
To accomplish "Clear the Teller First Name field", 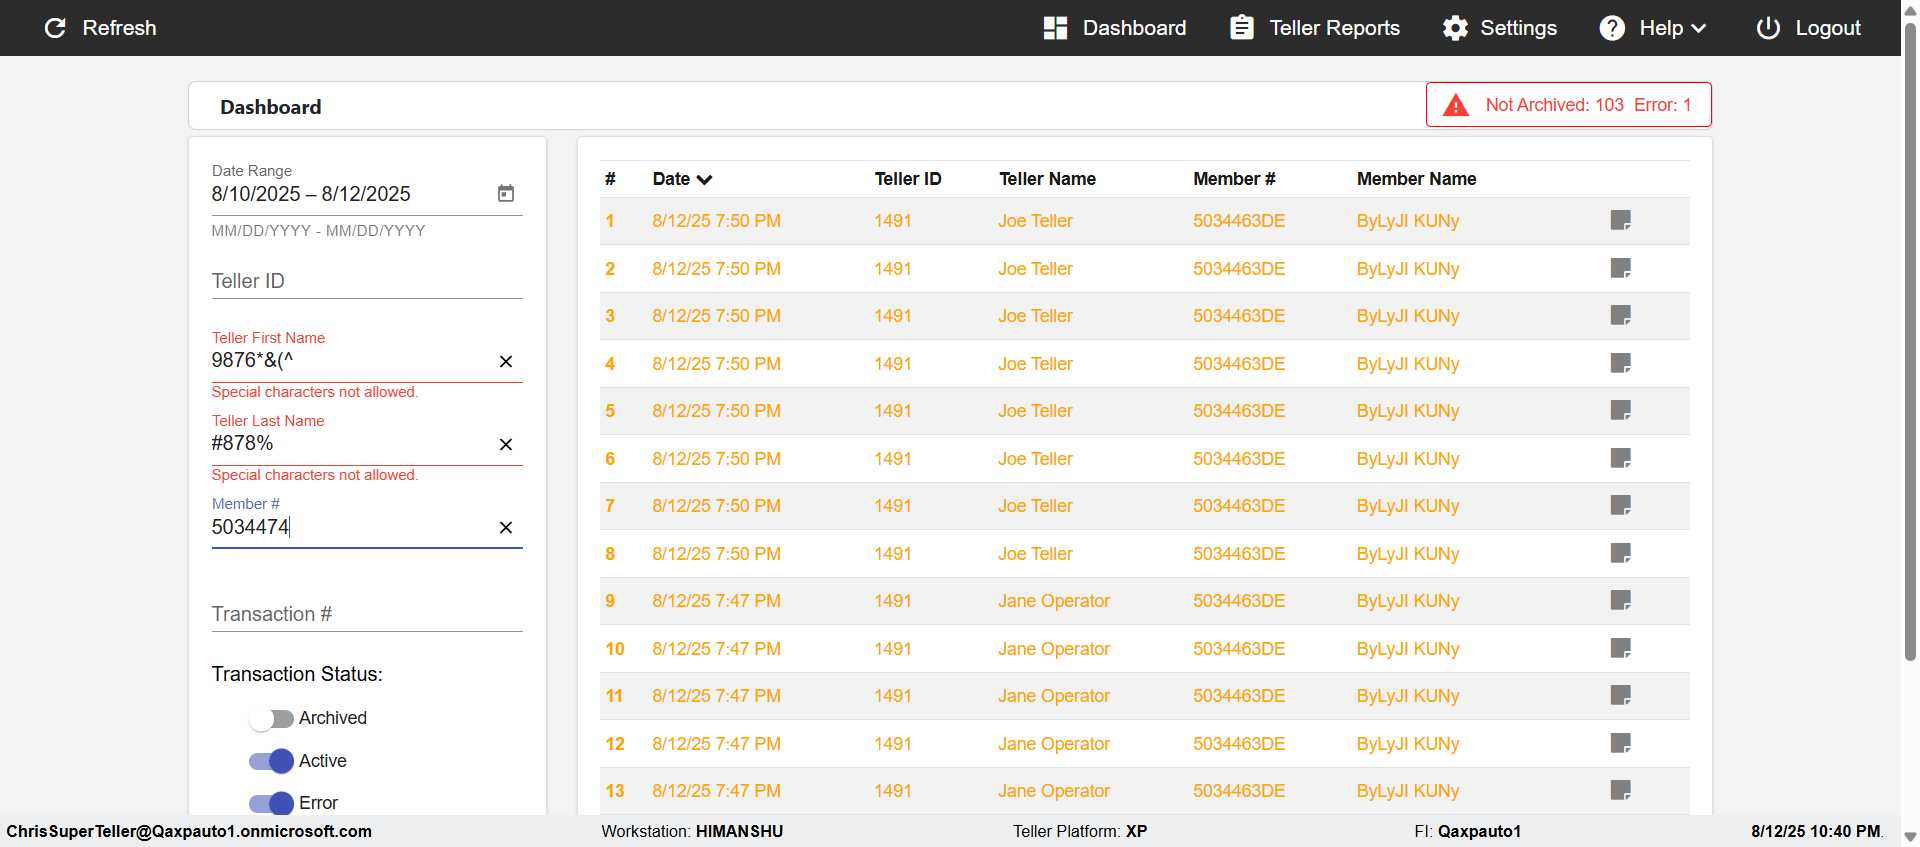I will tap(506, 362).
